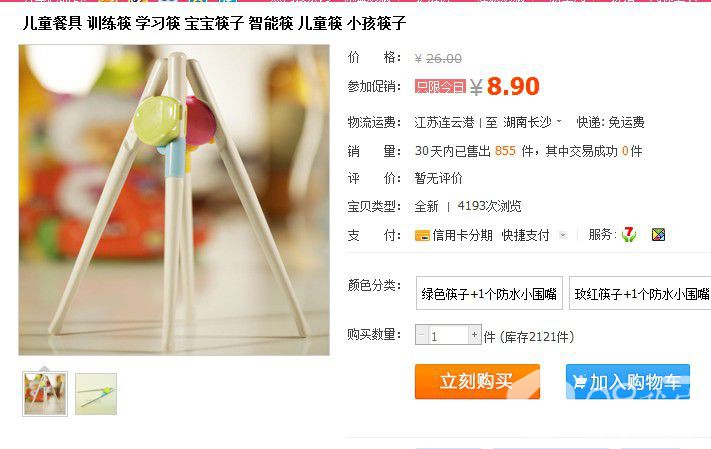Viewport: 711px width, 449px height.
Task: Select 玫红筷子+1个防水小围嘴 color option
Action: 640,293
